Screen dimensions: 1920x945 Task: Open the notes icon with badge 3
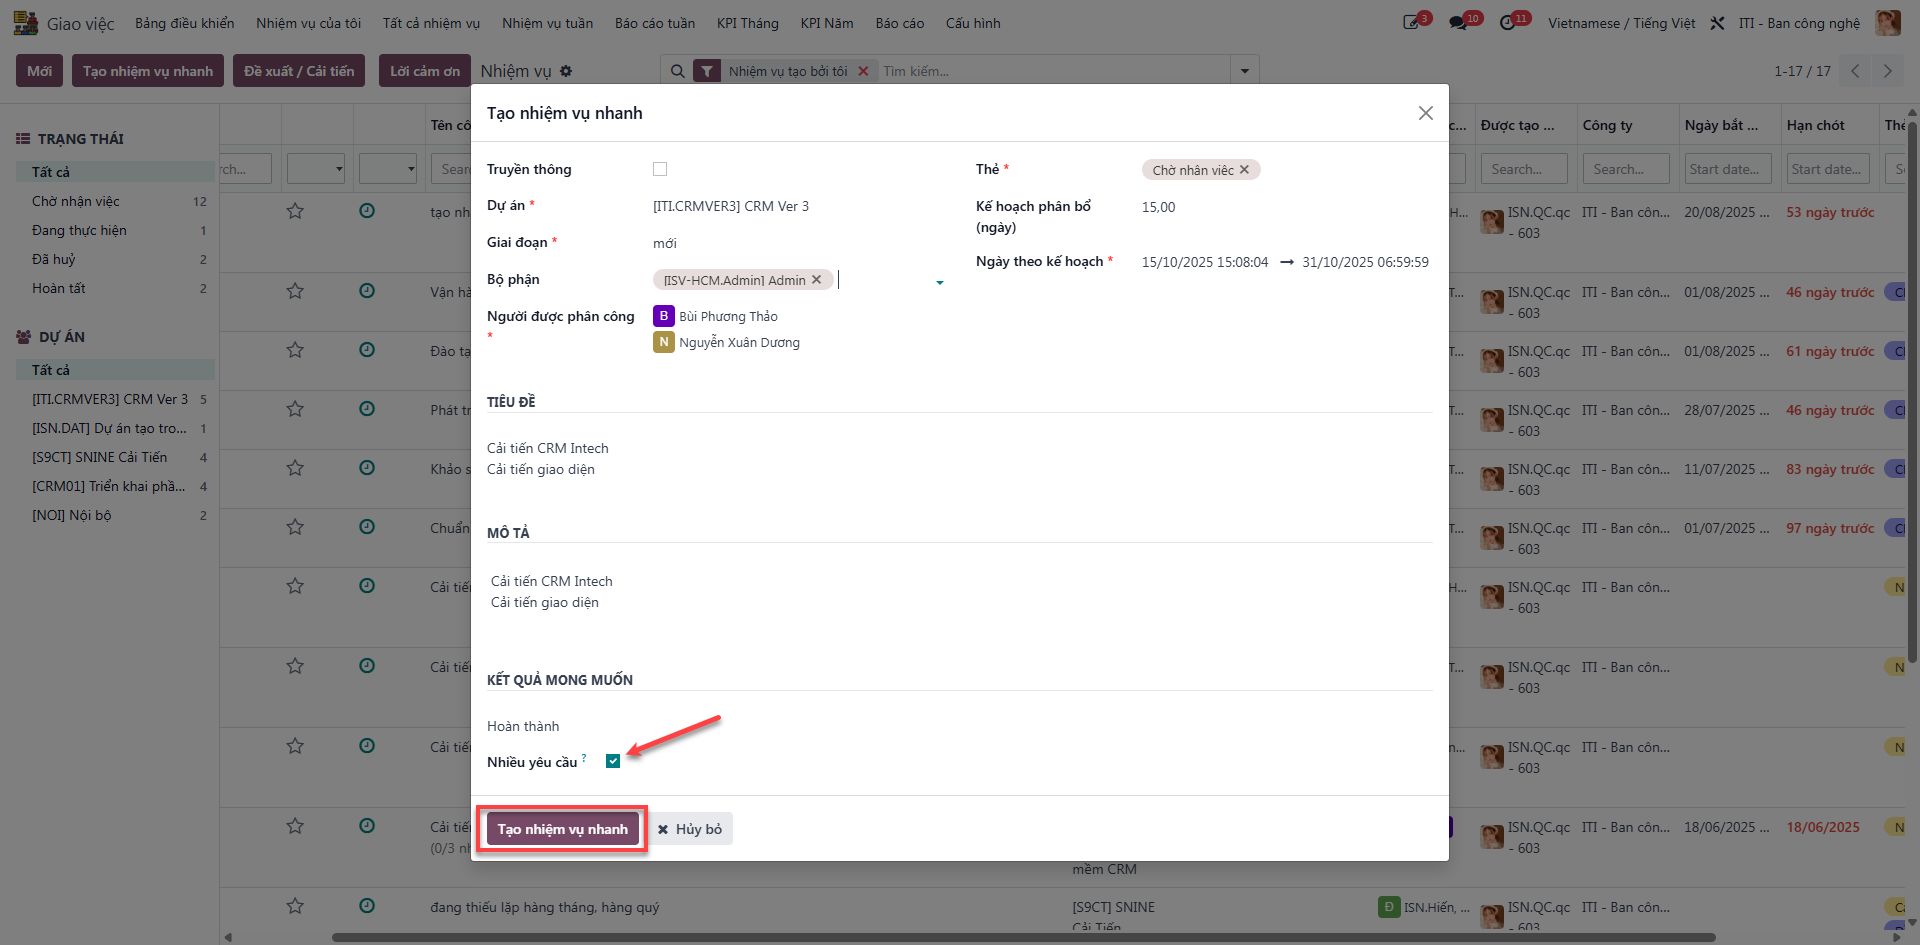[1412, 23]
